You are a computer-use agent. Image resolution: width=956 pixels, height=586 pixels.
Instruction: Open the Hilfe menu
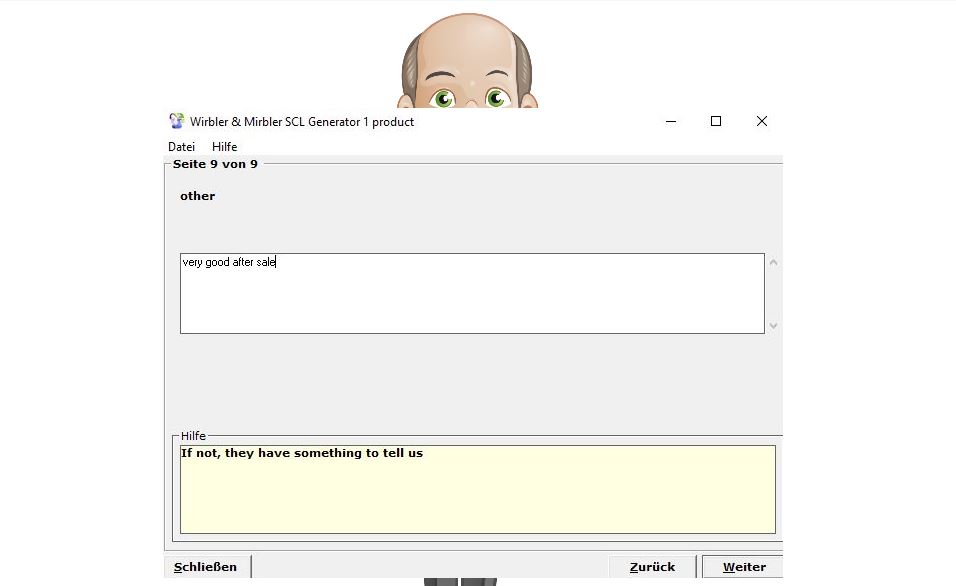(224, 147)
